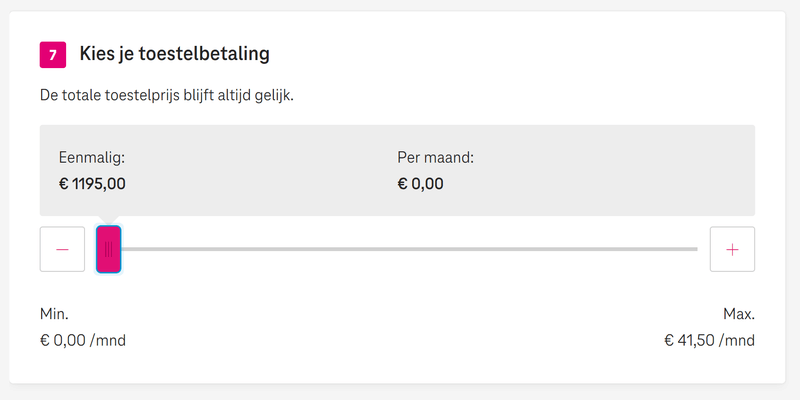
Task: Select the 'Eenmalig:' label
Action: pyautogui.click(x=92, y=157)
